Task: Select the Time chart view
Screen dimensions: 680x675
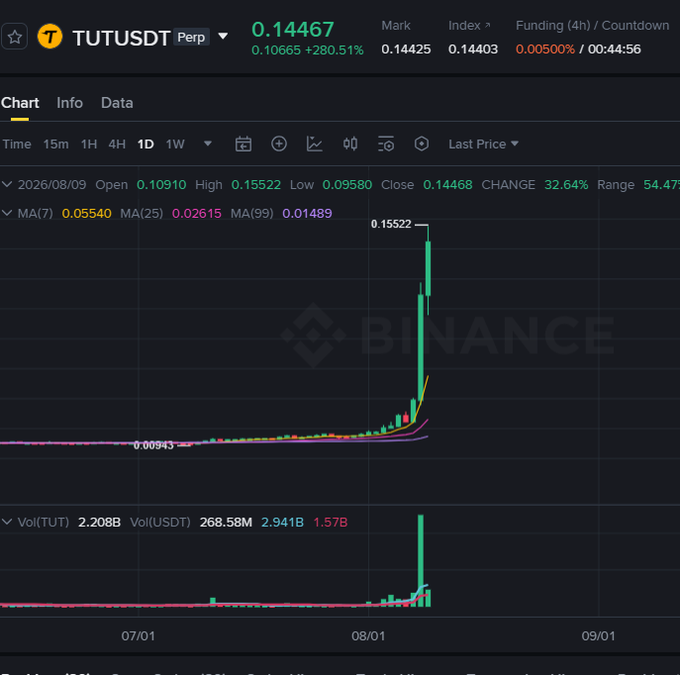Action: [x=17, y=144]
